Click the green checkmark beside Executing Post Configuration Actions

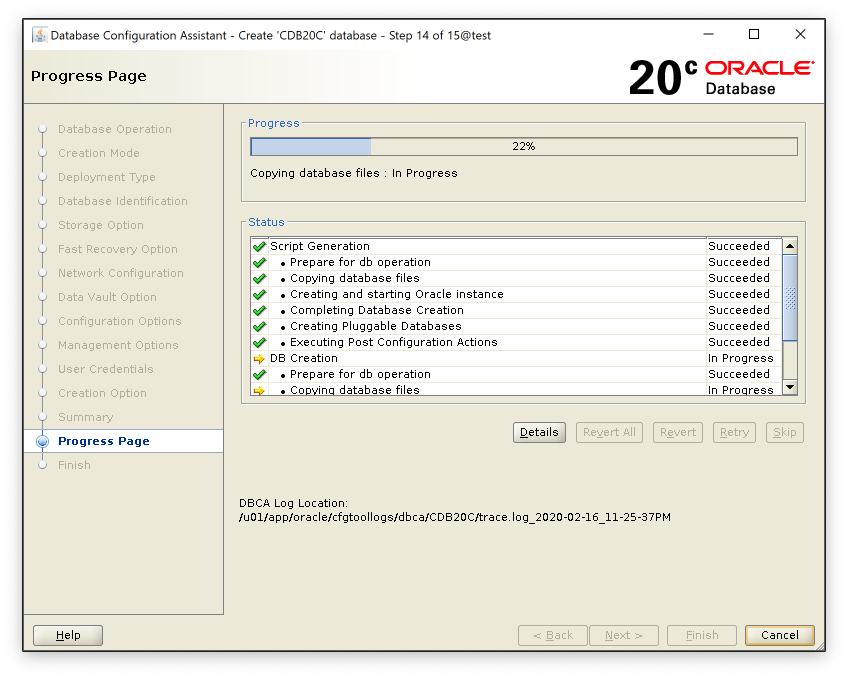tap(259, 342)
